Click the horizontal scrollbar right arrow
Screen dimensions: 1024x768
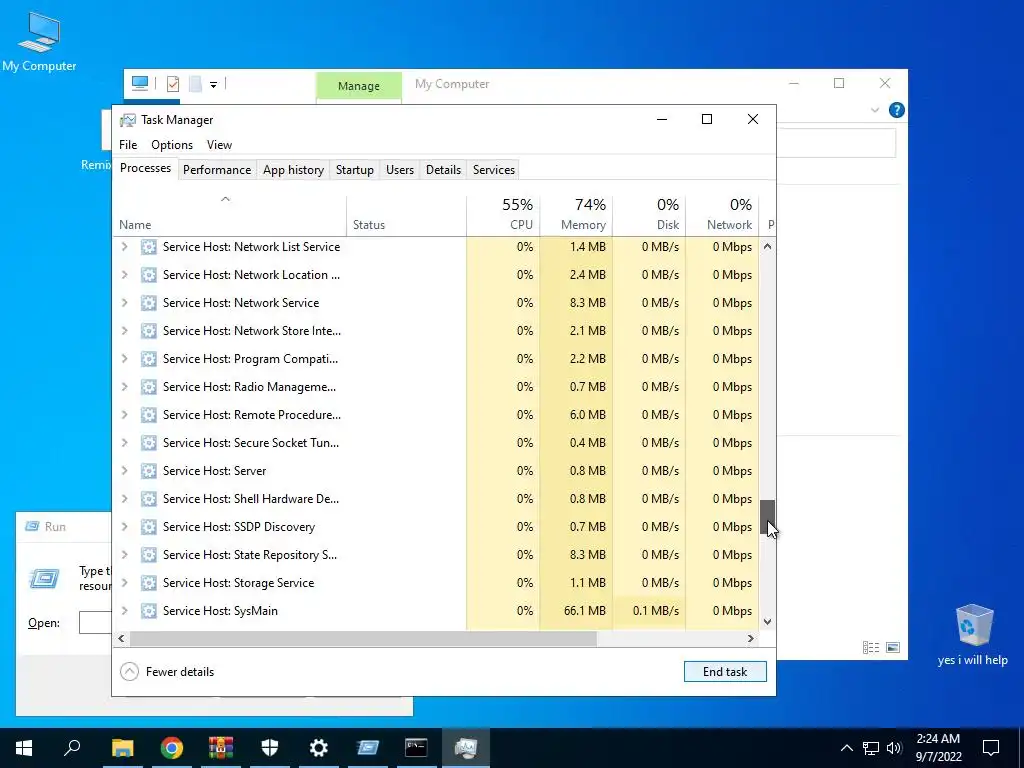tap(751, 639)
